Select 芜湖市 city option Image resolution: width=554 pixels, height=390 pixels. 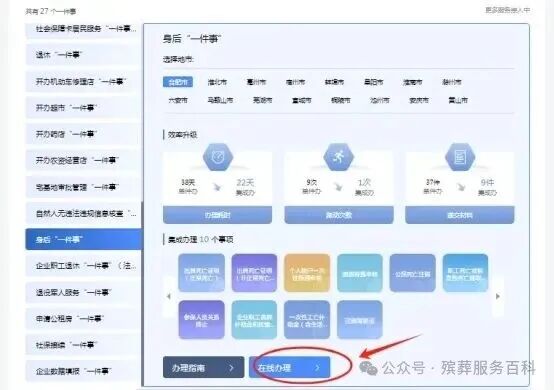click(x=263, y=100)
